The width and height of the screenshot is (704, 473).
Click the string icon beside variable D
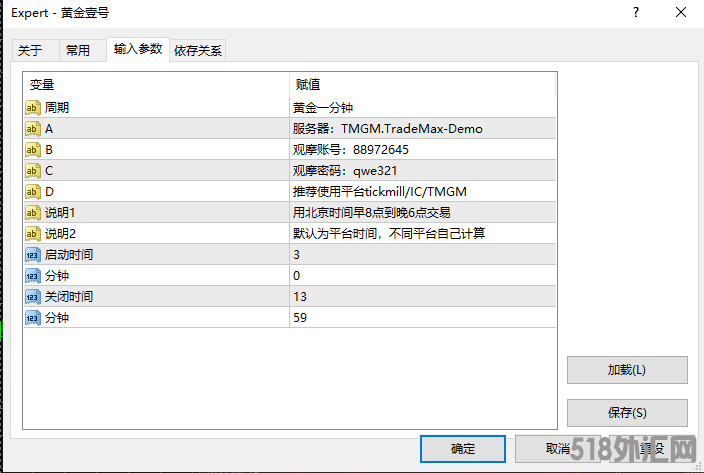33,192
